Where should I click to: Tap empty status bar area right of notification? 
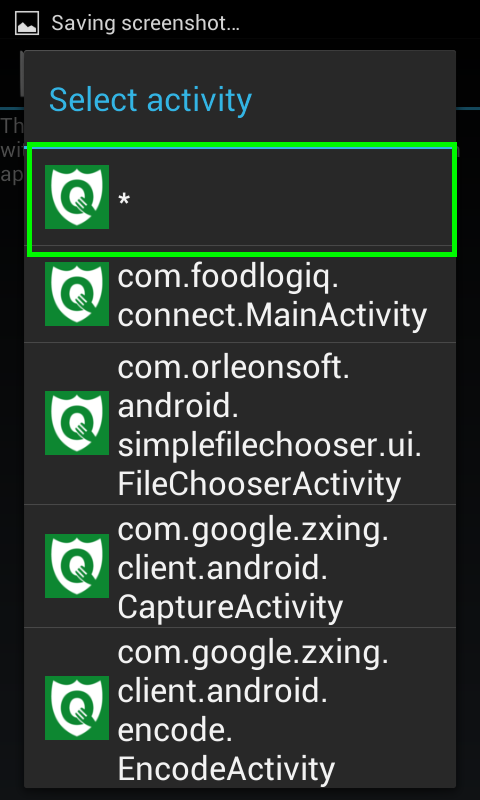[x=357, y=23]
